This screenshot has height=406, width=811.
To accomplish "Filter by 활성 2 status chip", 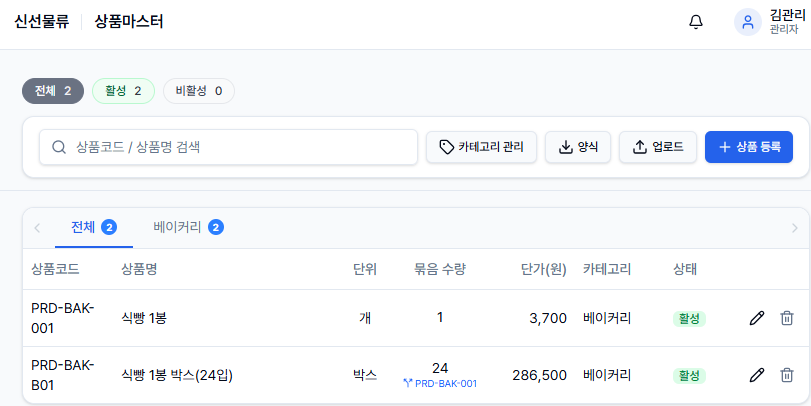I will point(123,91).
